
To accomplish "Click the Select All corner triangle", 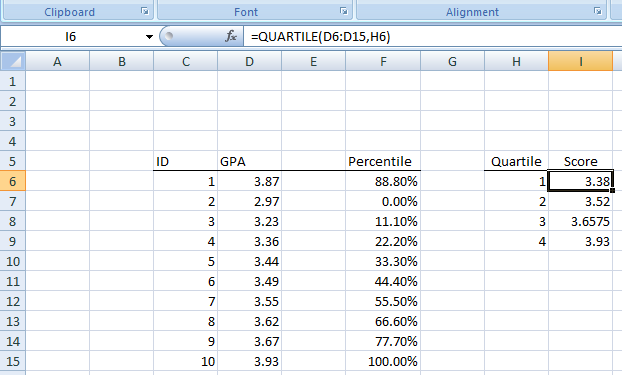I will coord(13,62).
